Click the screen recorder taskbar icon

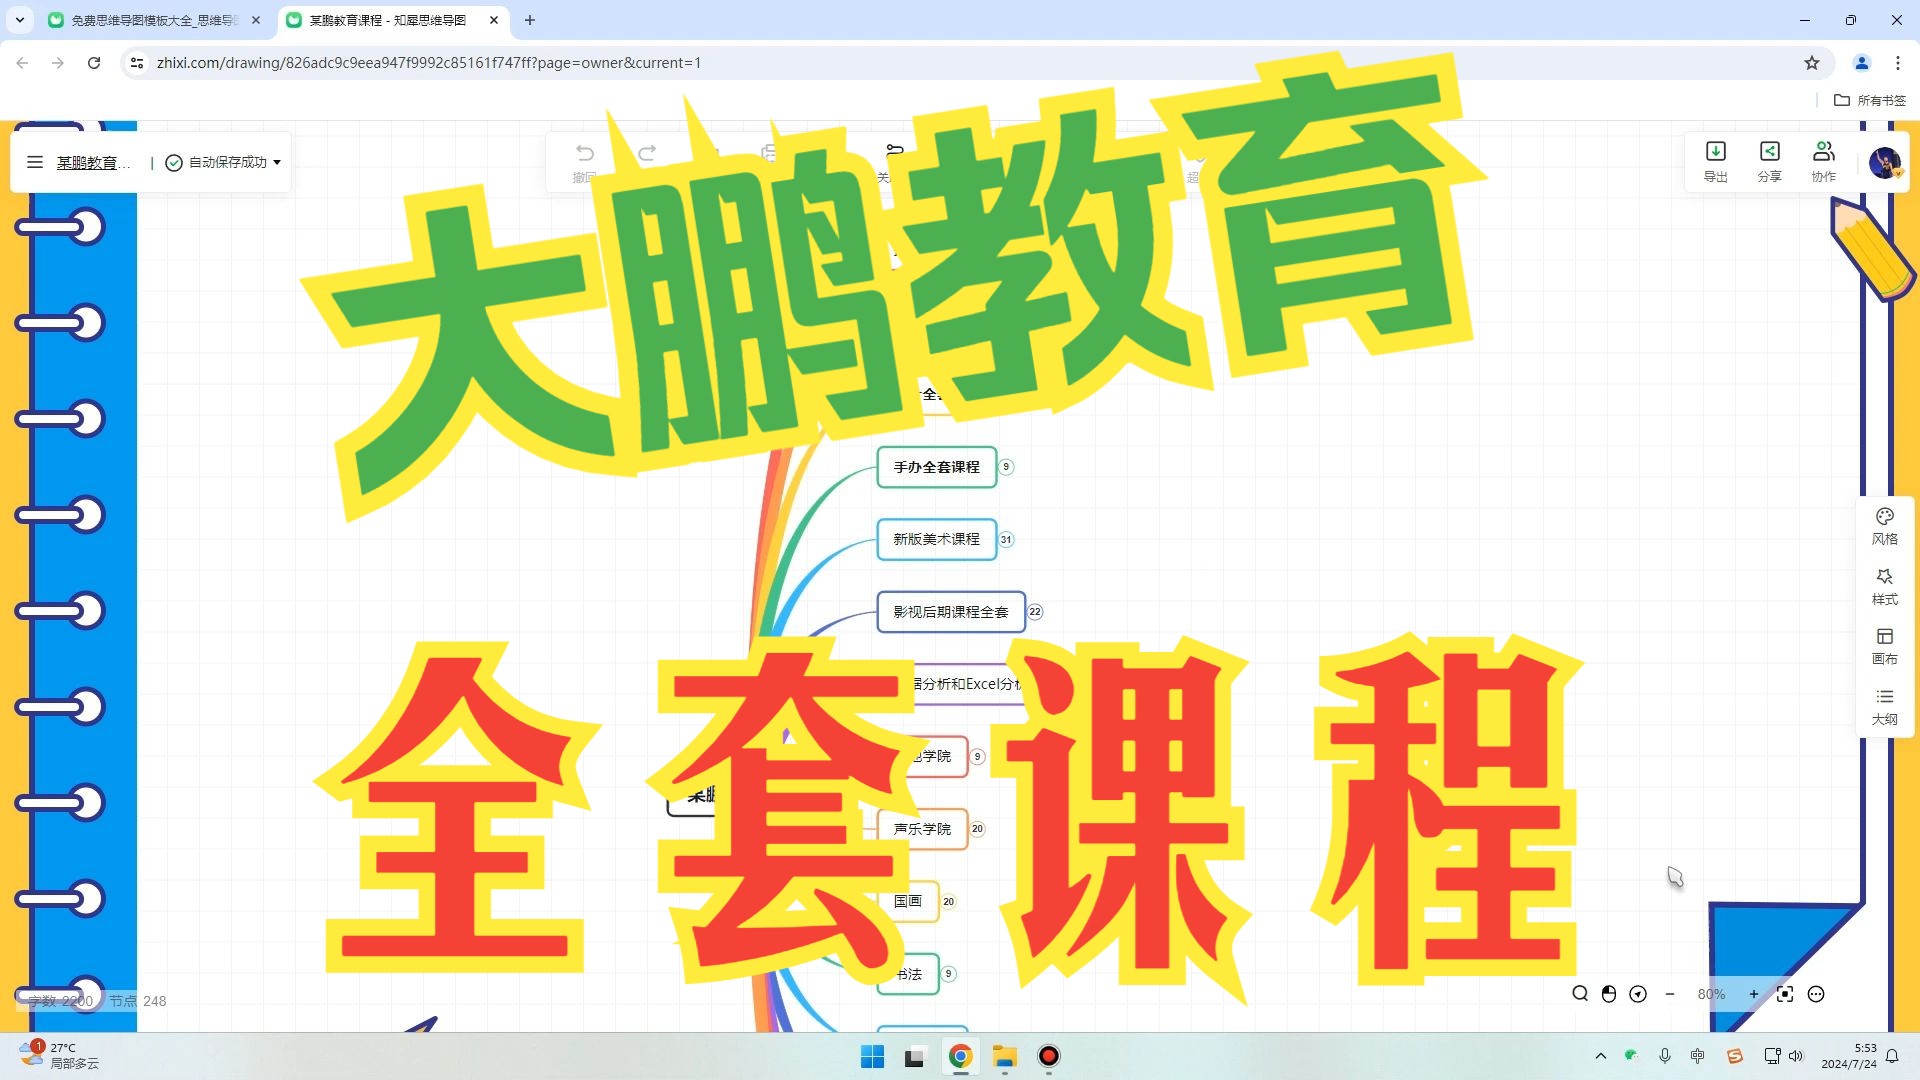pyautogui.click(x=1049, y=1057)
